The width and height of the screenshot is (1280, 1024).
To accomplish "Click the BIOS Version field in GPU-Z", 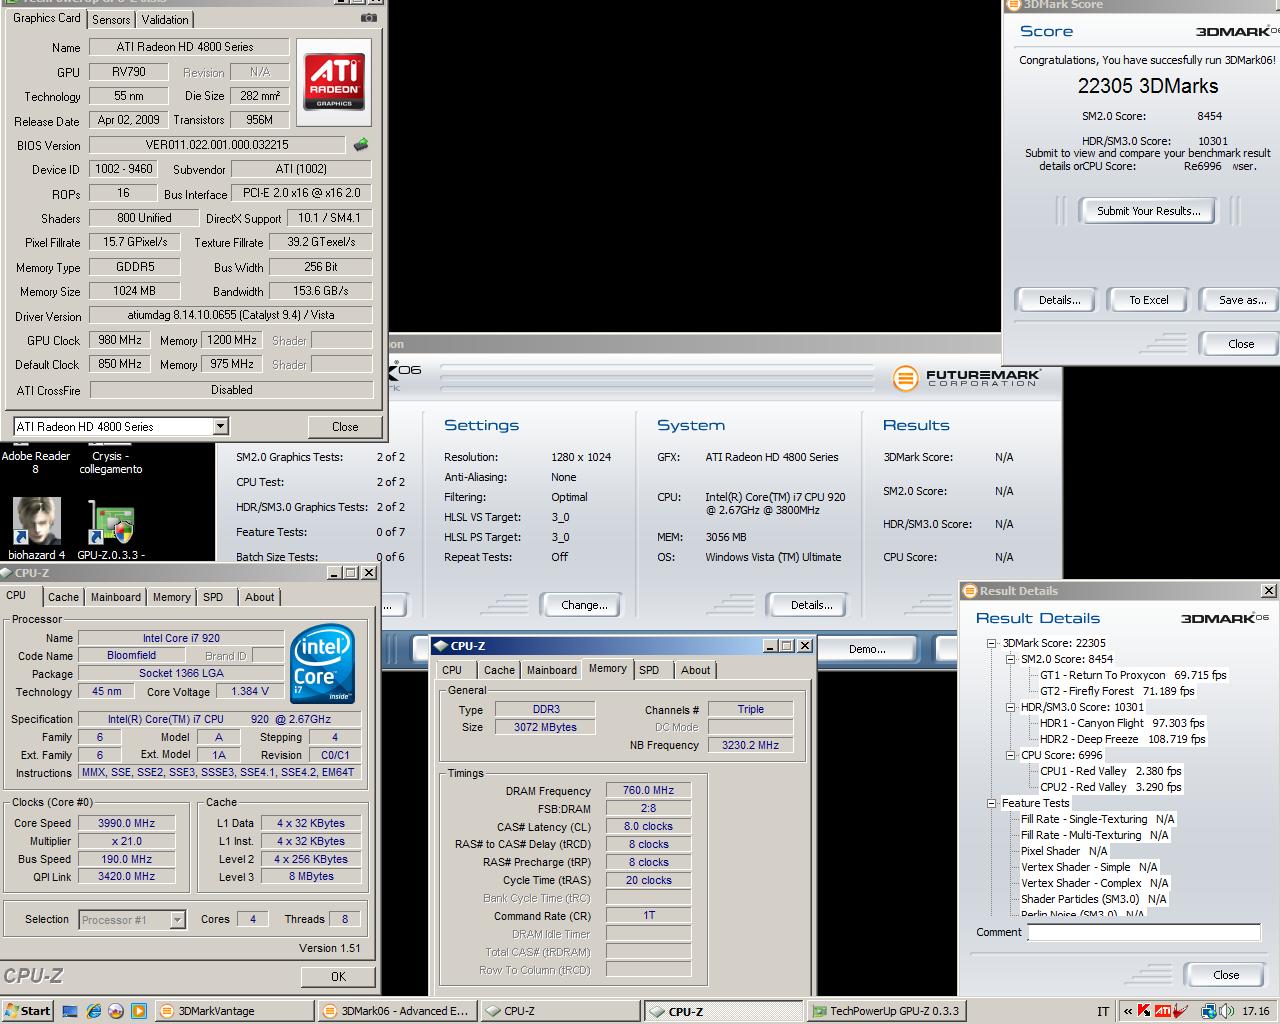I will tap(217, 145).
